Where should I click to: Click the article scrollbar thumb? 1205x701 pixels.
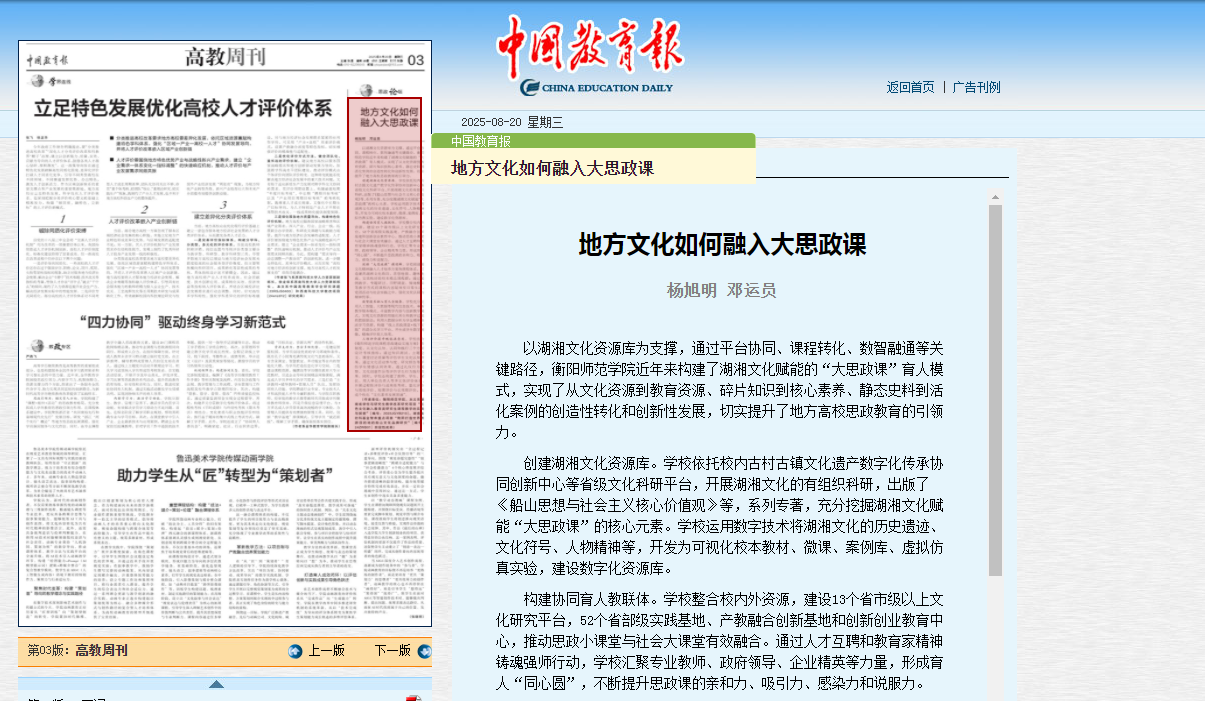995,390
